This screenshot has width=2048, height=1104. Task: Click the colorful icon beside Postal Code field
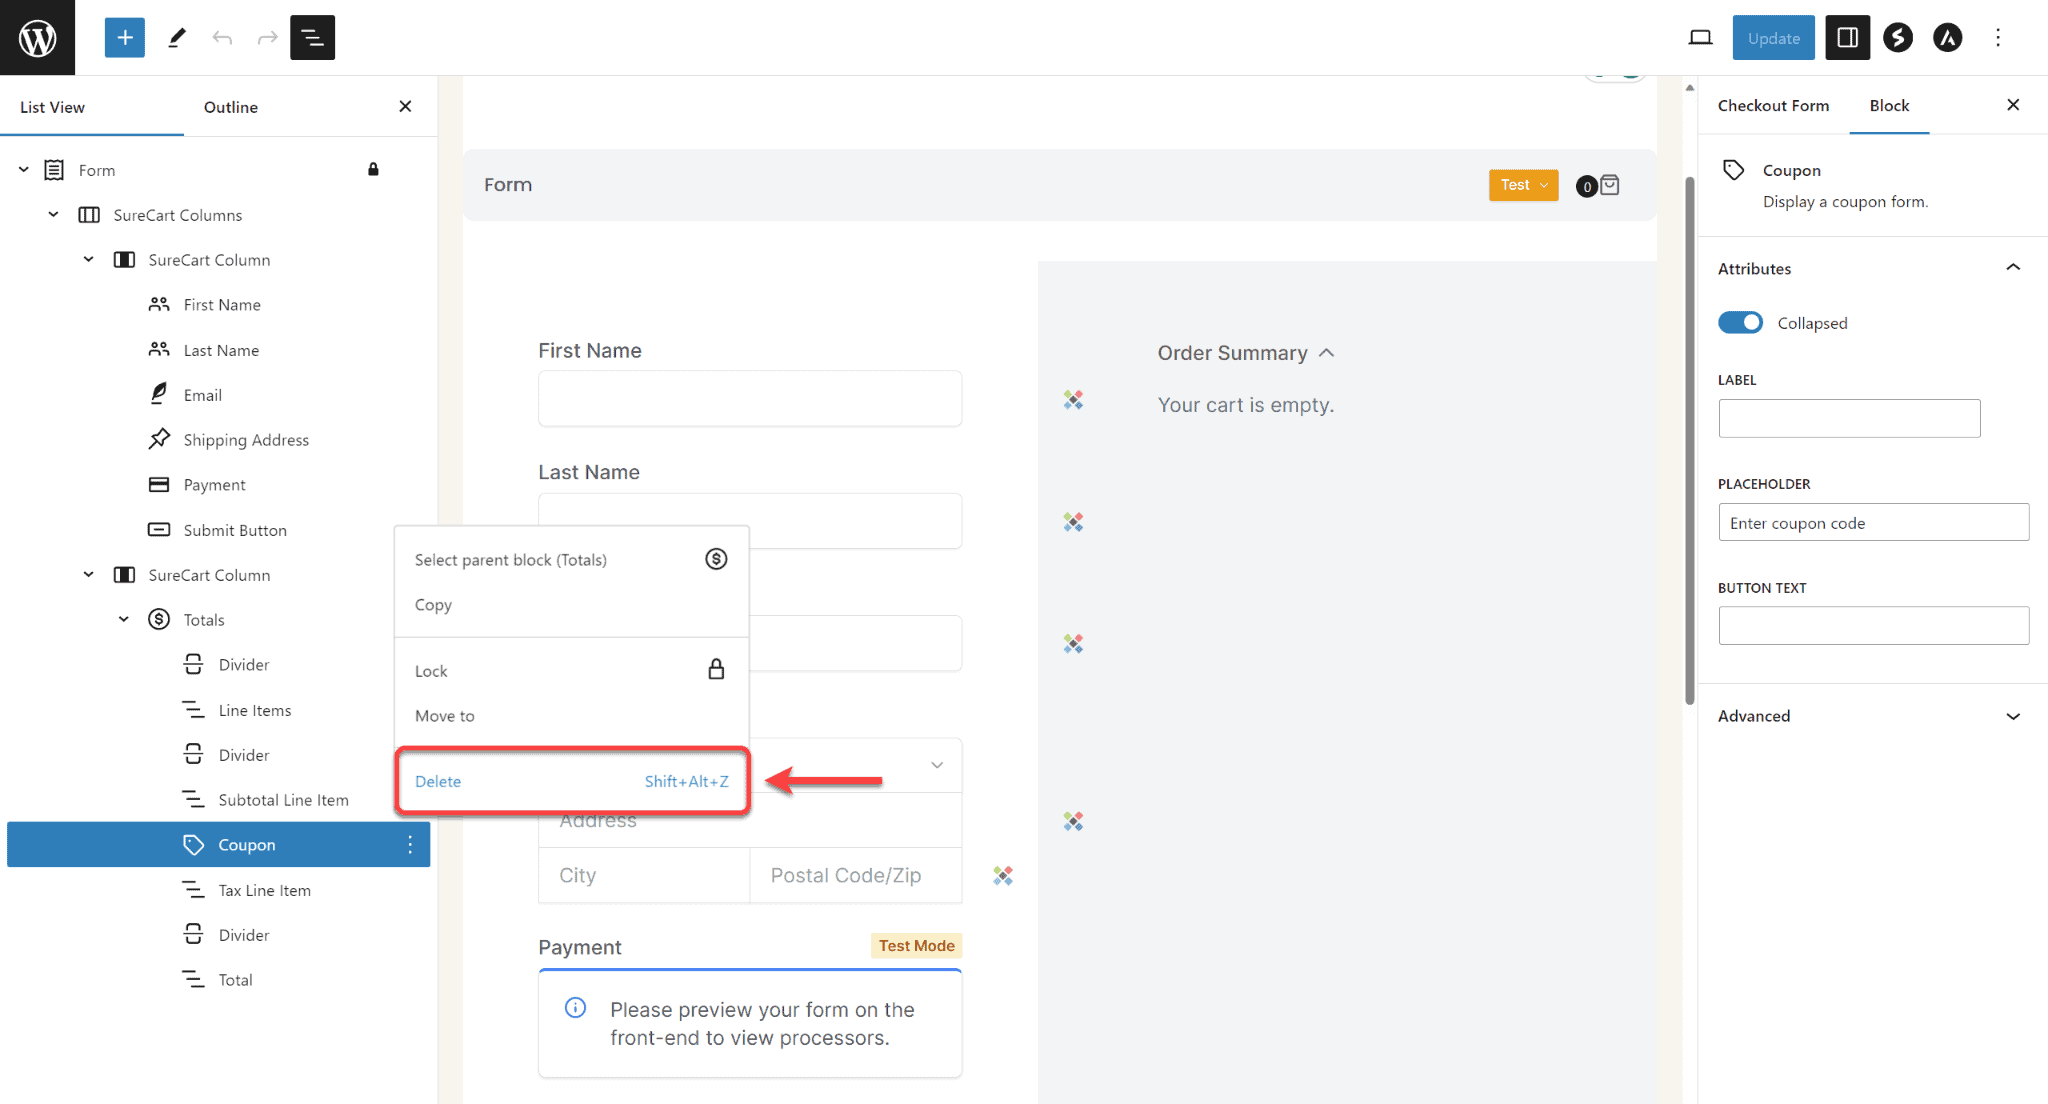pyautogui.click(x=1003, y=876)
